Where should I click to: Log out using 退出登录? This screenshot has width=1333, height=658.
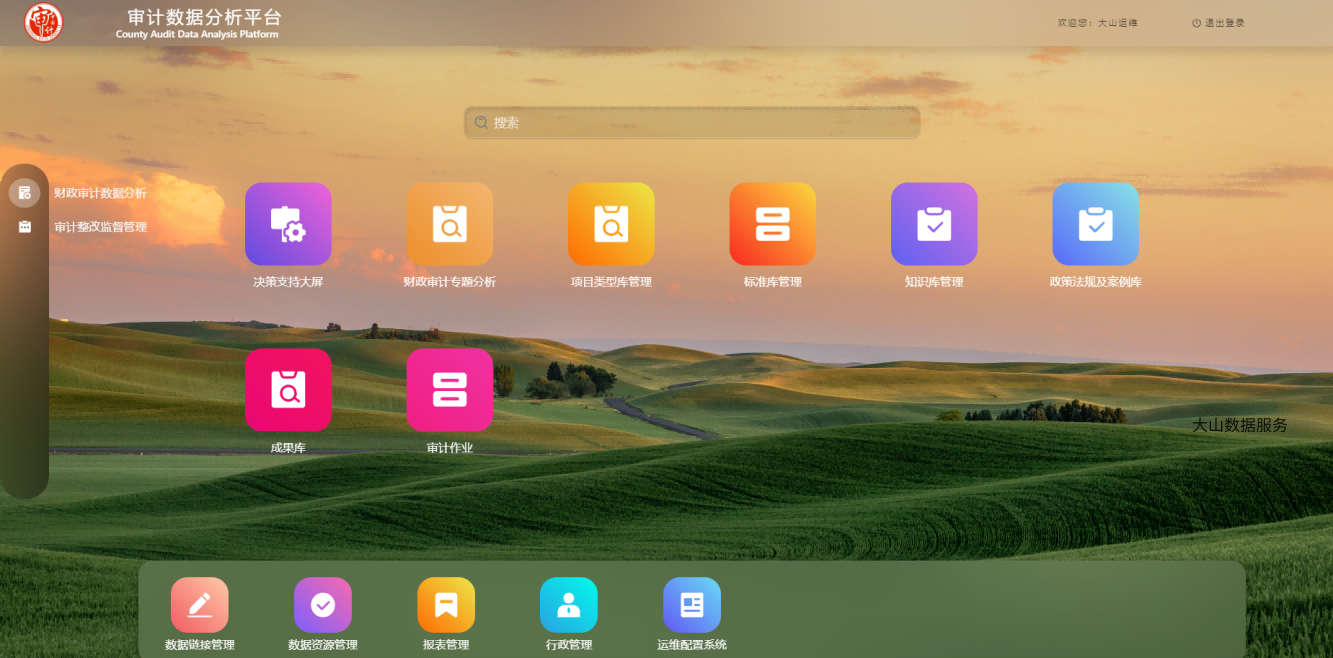(x=1218, y=23)
